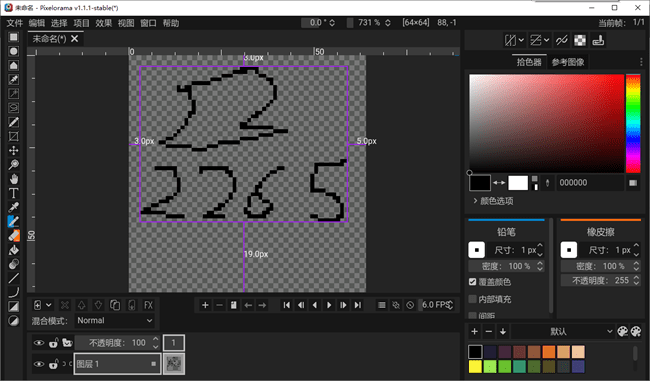Screen dimensions: 650x381
Task: Toggle alpha lock checkerboard button
Action: tap(580, 40)
